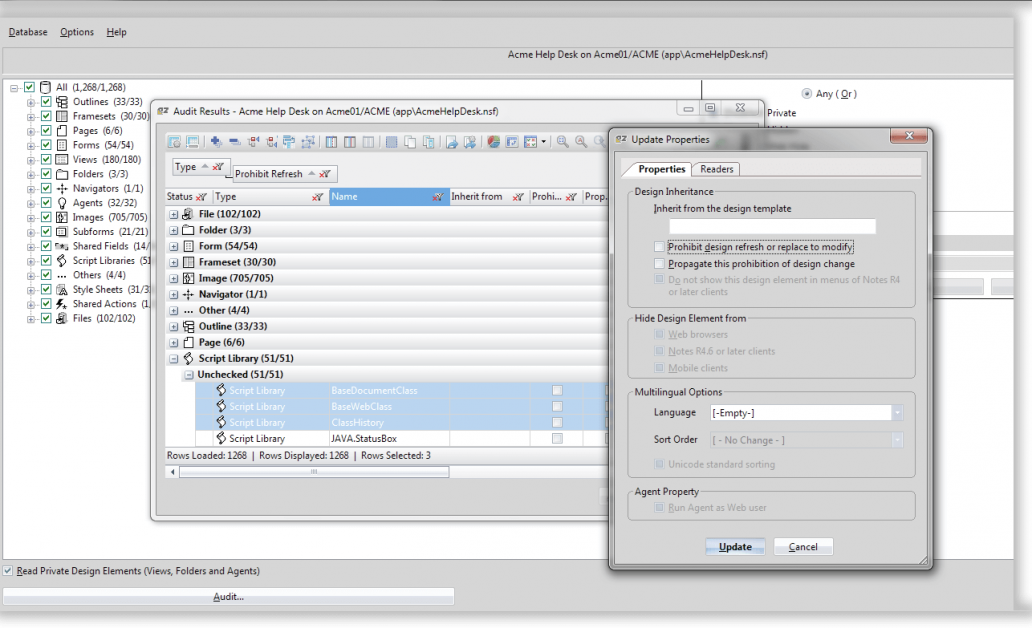Click the Folders icon in the design tree
The width and height of the screenshot is (1032, 628).
pos(62,174)
